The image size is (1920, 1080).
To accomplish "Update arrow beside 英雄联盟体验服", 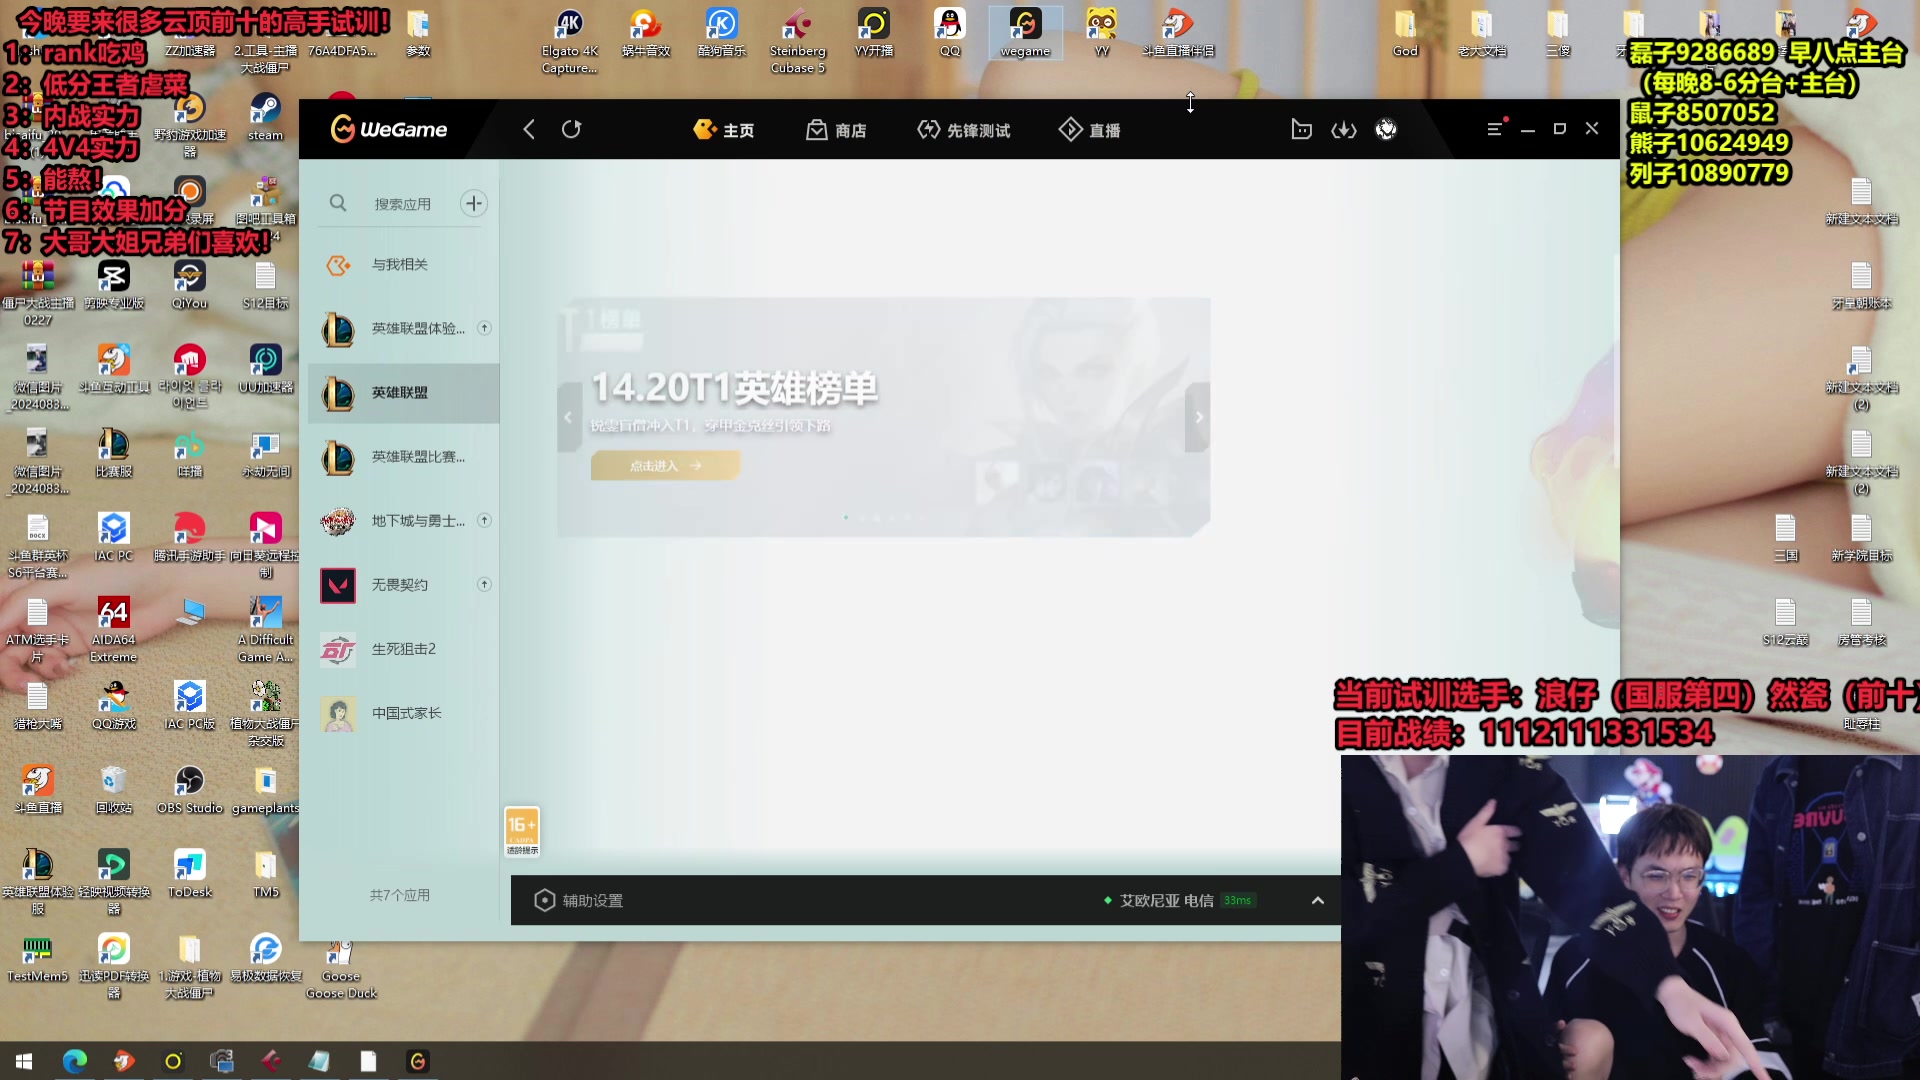I will (484, 328).
